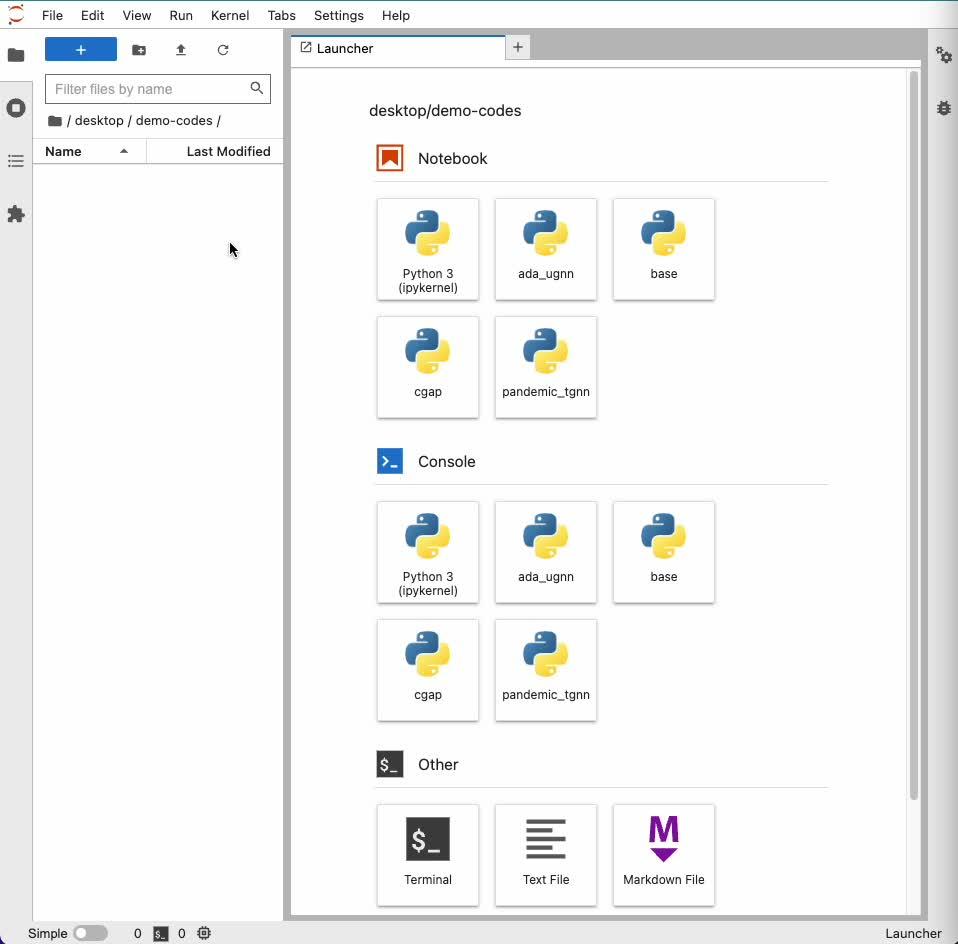Show the Table of Contents sidebar

[x=16, y=161]
